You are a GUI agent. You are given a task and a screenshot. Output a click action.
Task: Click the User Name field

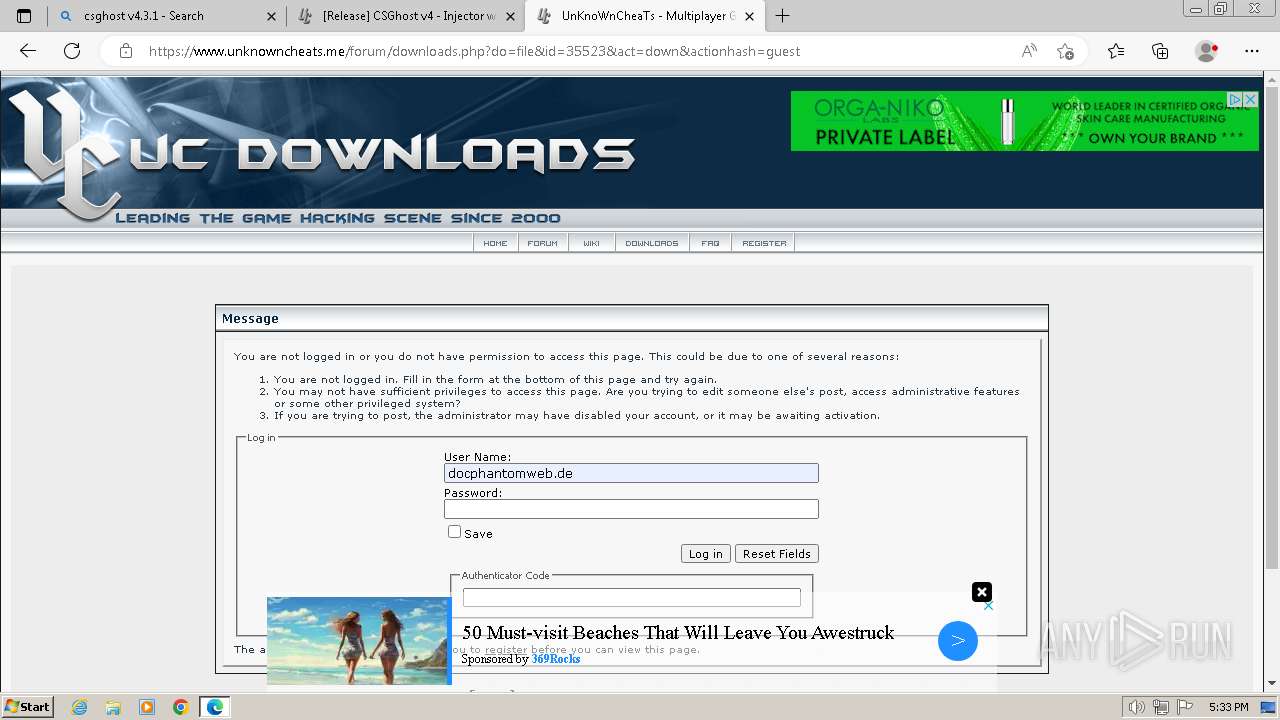[631, 473]
